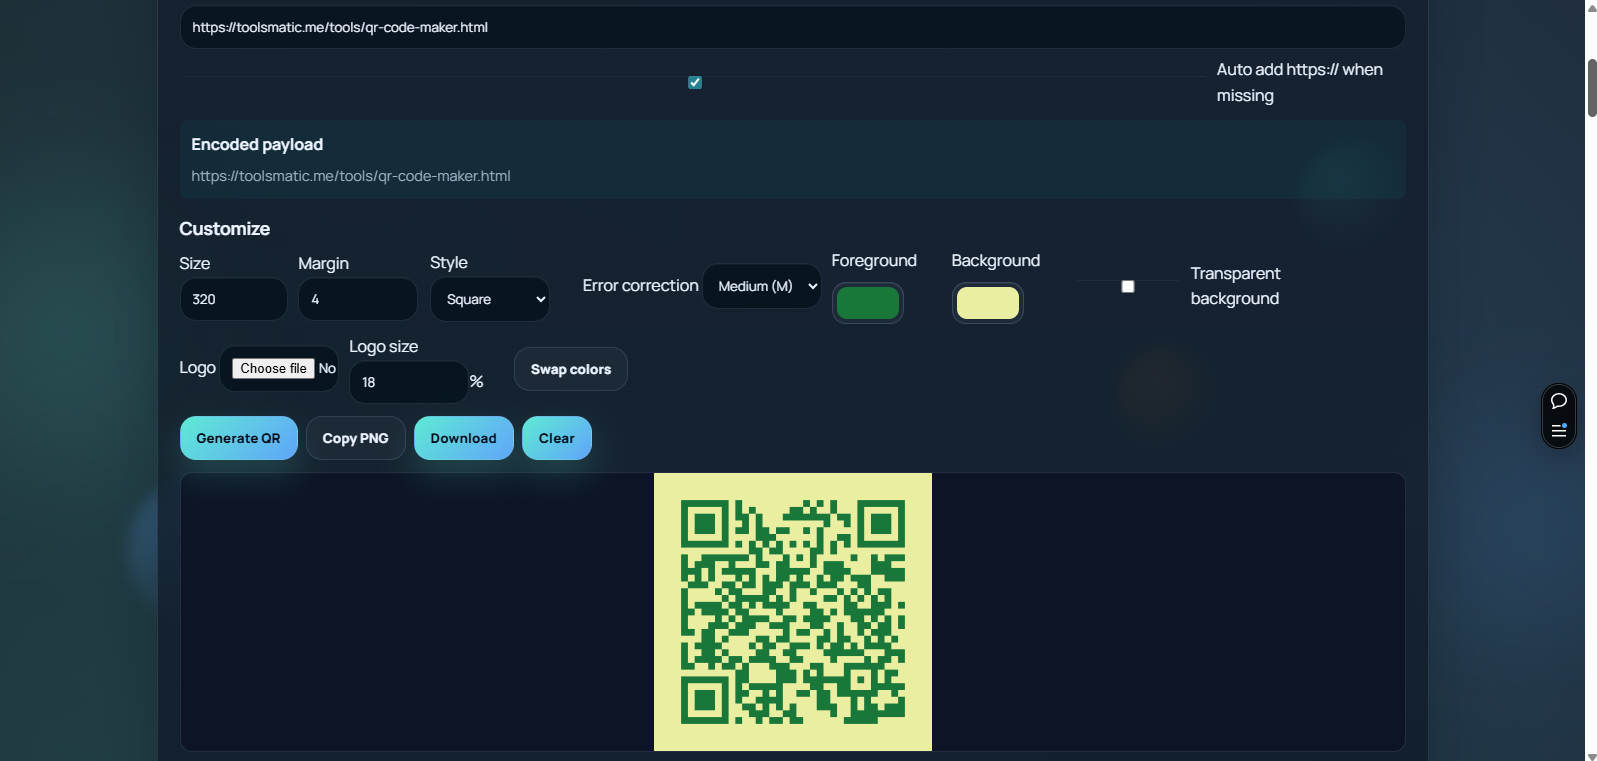The width and height of the screenshot is (1597, 761).
Task: Toggle Auto add https:// when missing checkbox
Action: pos(695,82)
